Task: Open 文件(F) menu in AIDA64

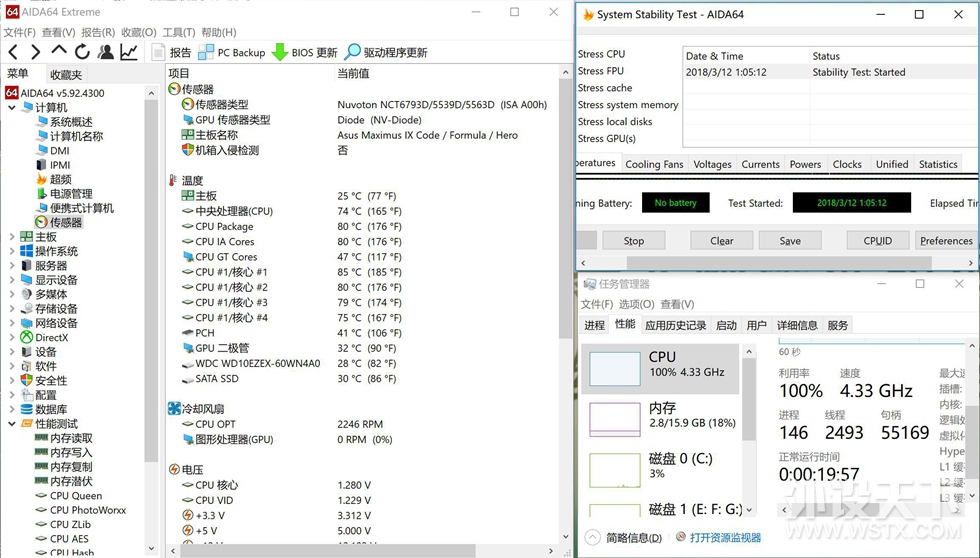Action: (19, 32)
